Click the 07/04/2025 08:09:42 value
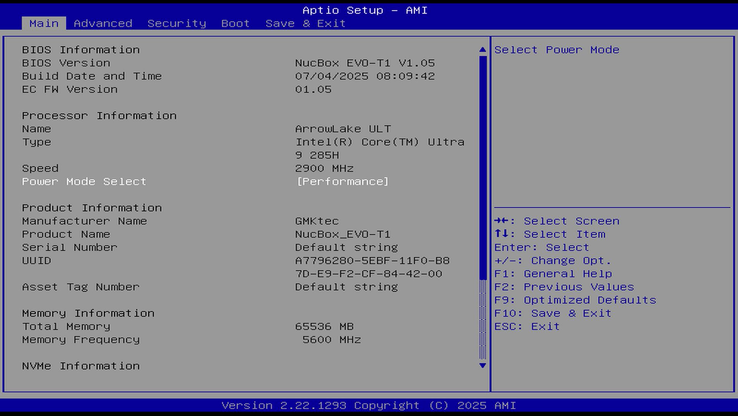Screen dimensions: 738x416 (x=365, y=76)
